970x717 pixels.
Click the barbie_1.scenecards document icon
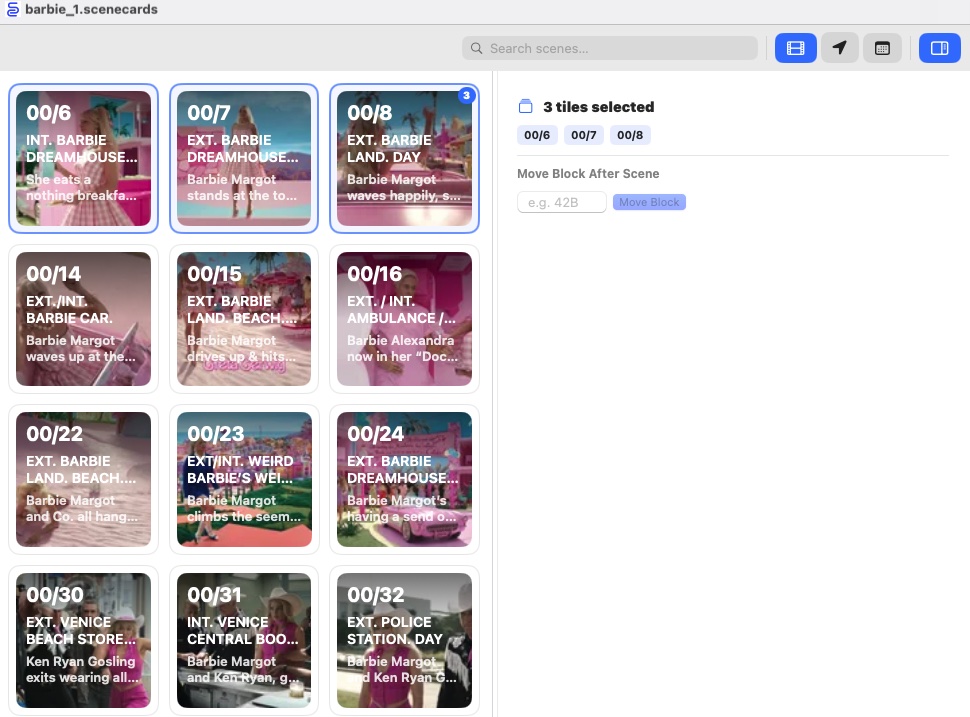[12, 9]
